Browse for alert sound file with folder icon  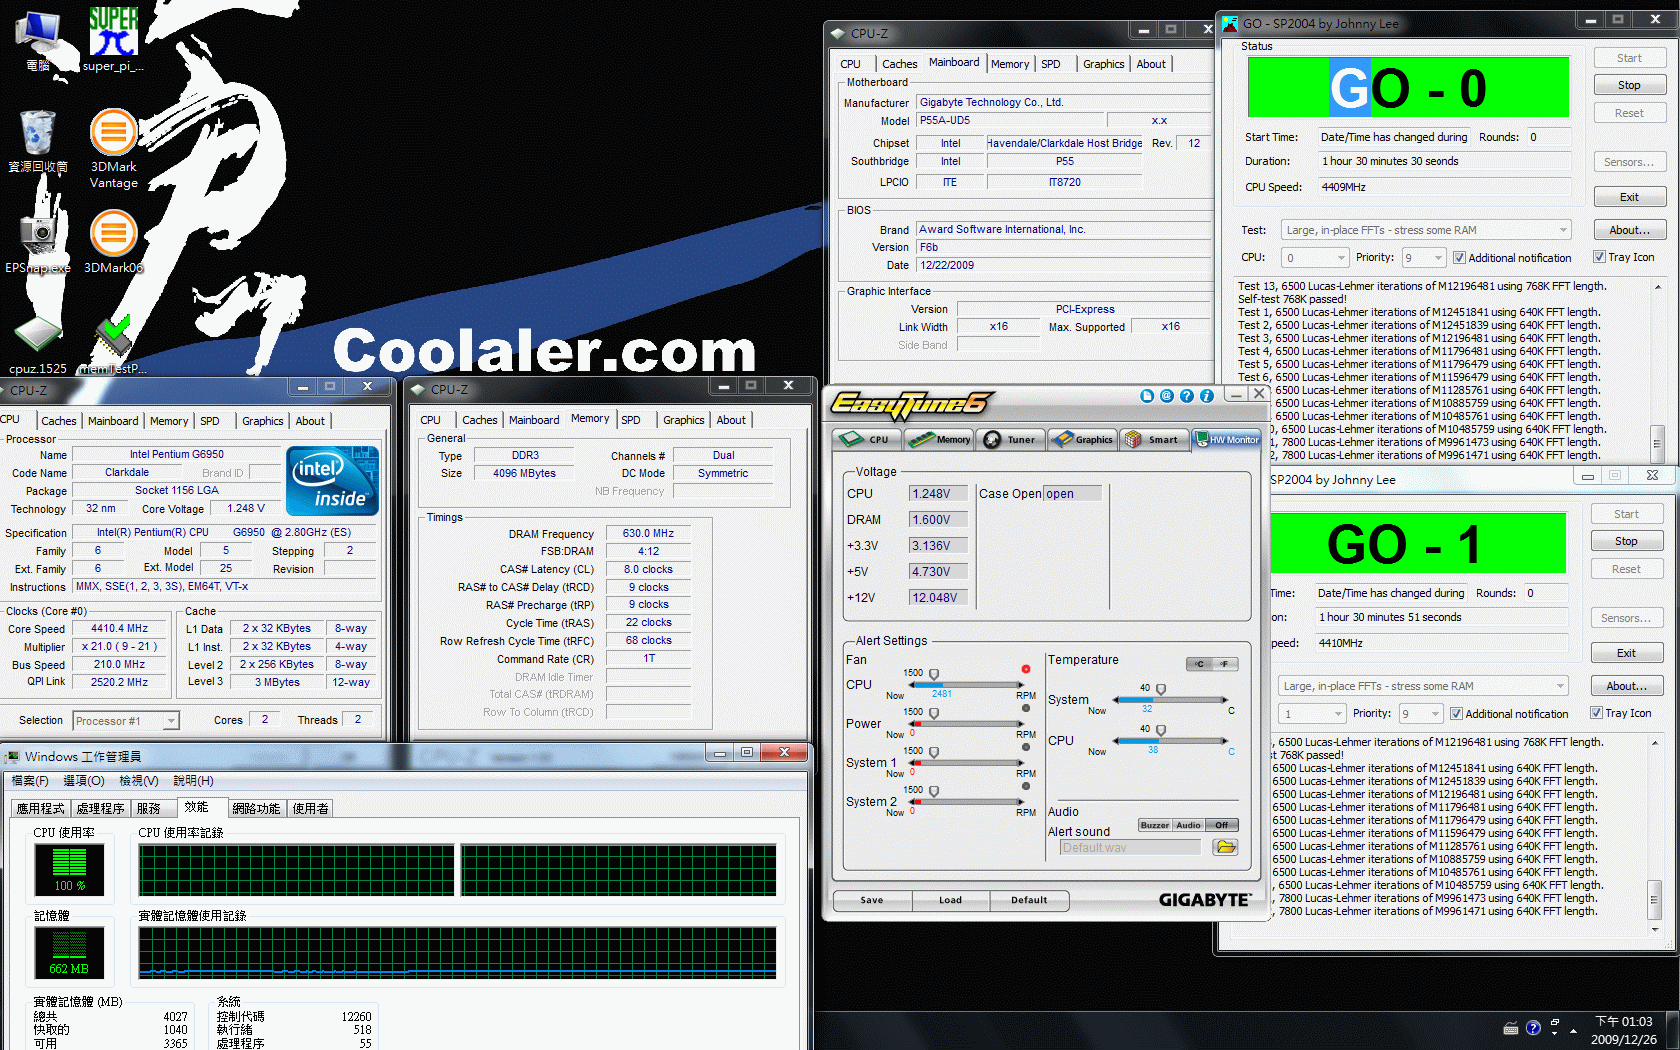[x=1225, y=847]
